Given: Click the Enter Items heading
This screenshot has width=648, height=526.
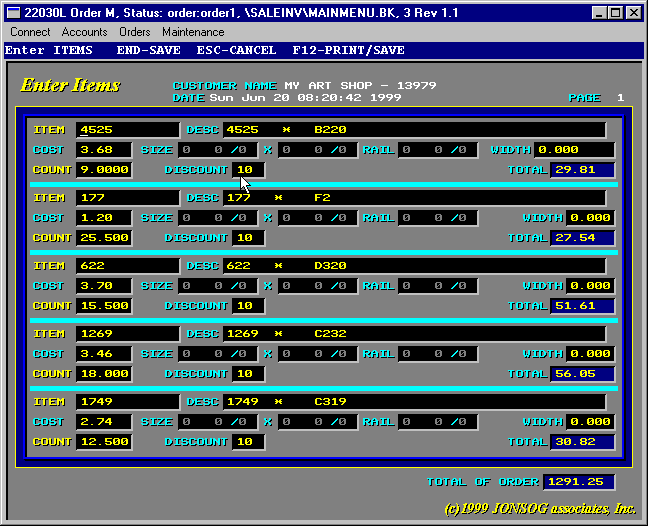Looking at the screenshot, I should pyautogui.click(x=70, y=85).
